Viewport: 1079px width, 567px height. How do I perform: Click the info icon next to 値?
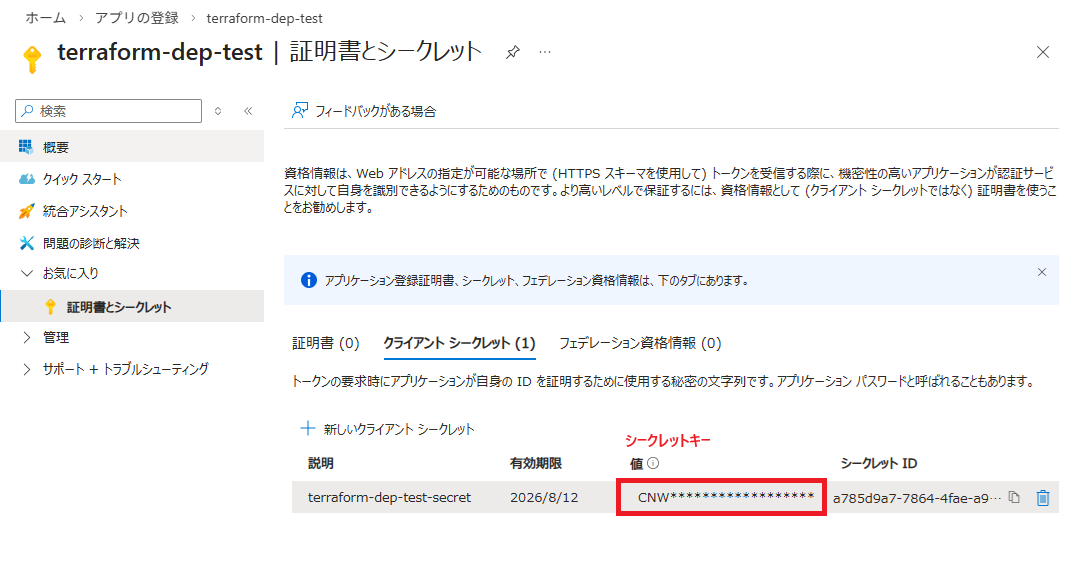point(653,463)
